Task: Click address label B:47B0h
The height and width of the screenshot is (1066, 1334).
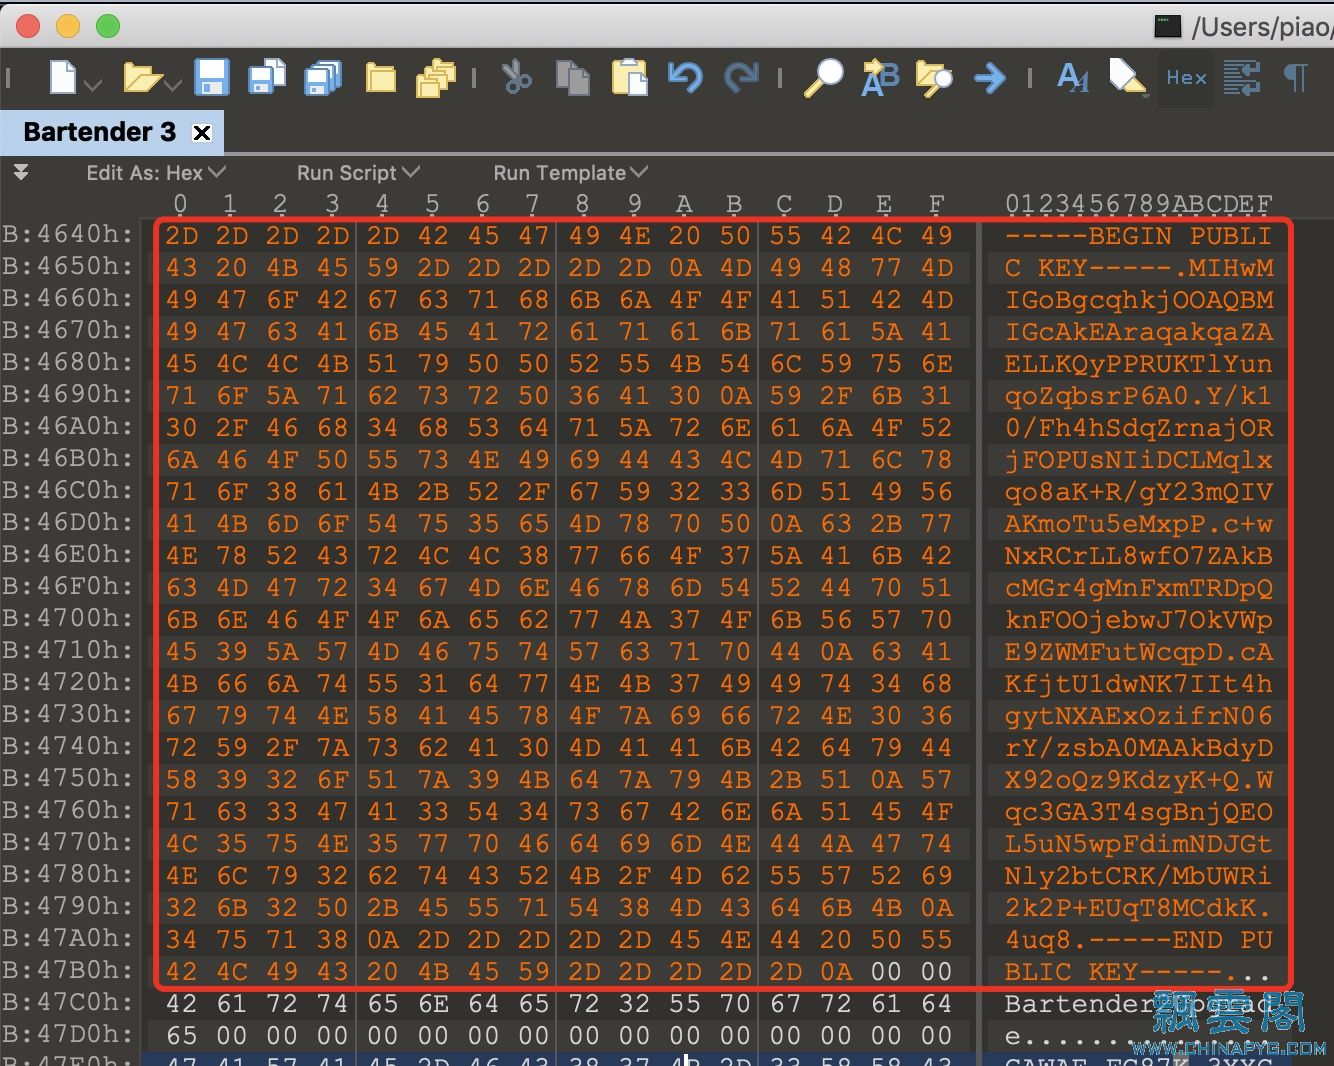Action: click(x=68, y=971)
